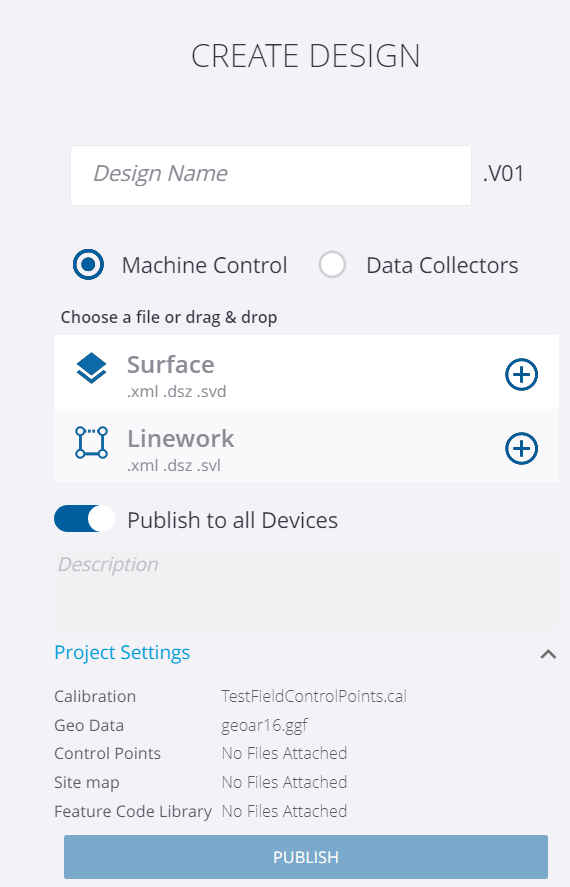This screenshot has width=570, height=887.
Task: Click the TestFieldControlPoints.cal calibration file
Action: pyautogui.click(x=314, y=696)
